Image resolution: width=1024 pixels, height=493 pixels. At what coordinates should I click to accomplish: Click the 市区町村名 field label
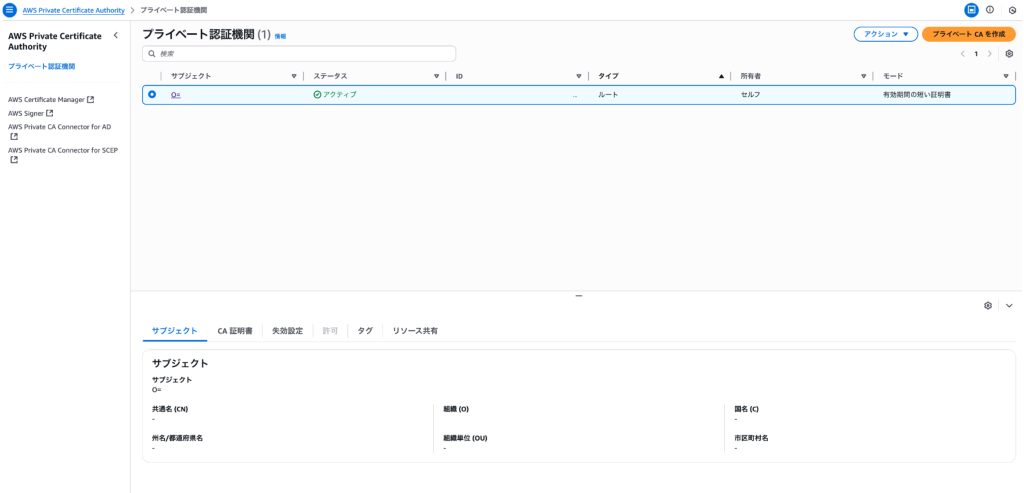tap(751, 438)
